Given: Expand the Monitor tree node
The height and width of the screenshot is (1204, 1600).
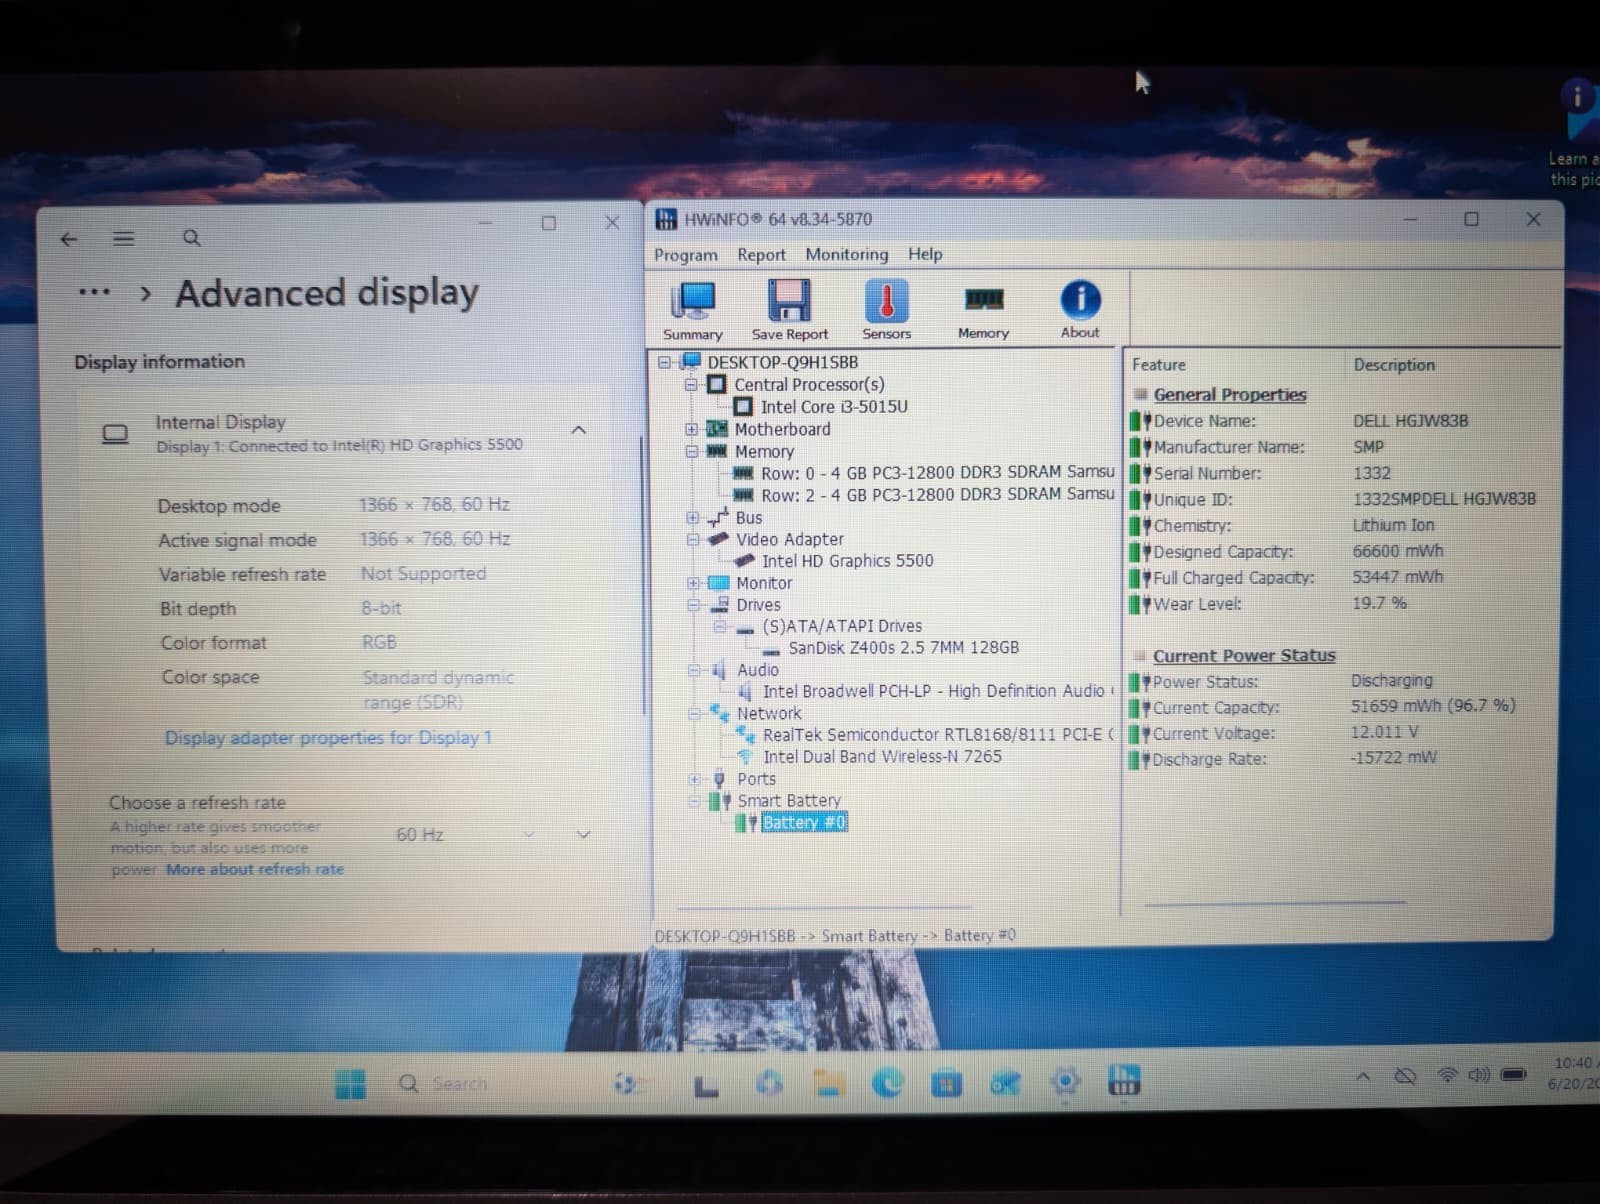Looking at the screenshot, I should tap(692, 583).
